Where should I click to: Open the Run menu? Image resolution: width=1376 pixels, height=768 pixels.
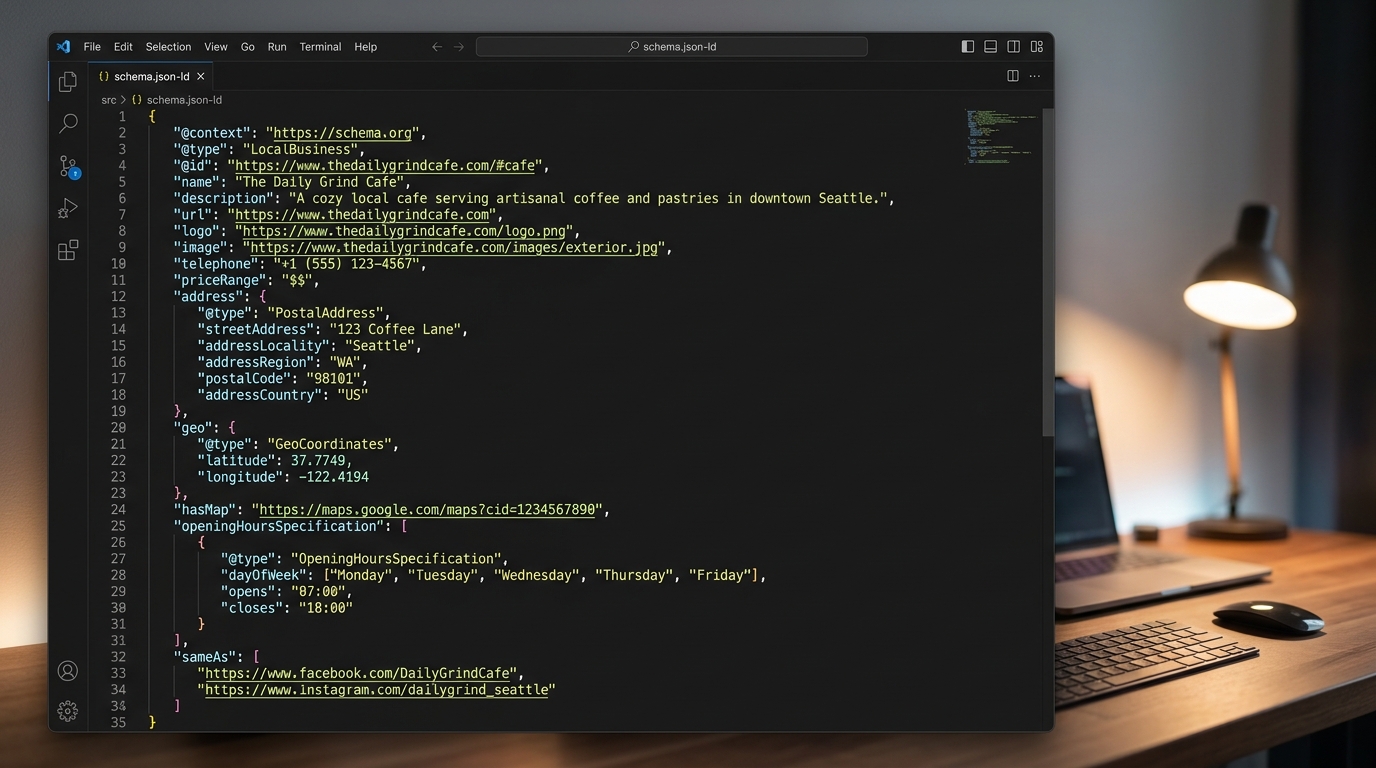click(277, 46)
